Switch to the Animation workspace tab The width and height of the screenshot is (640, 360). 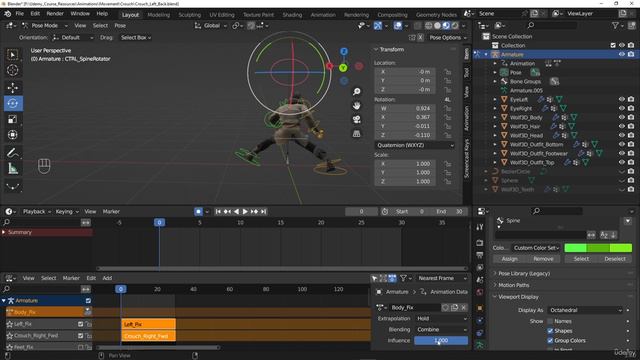pos(323,15)
